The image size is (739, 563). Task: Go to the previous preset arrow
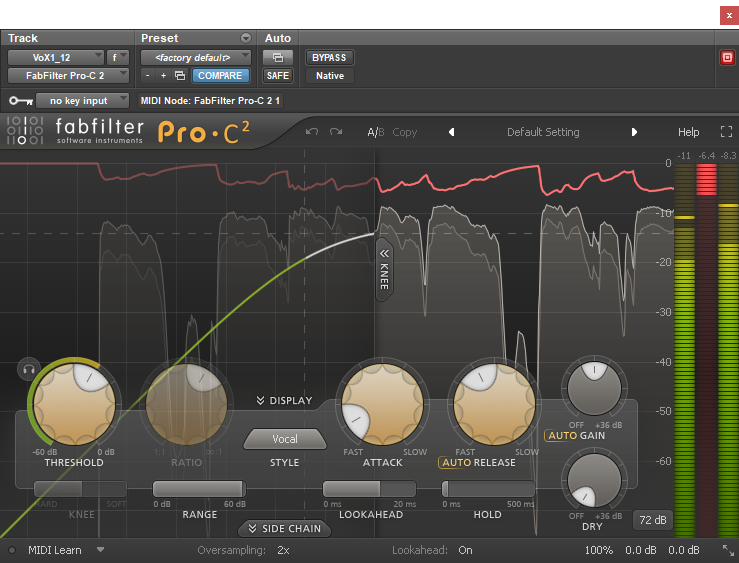click(452, 132)
